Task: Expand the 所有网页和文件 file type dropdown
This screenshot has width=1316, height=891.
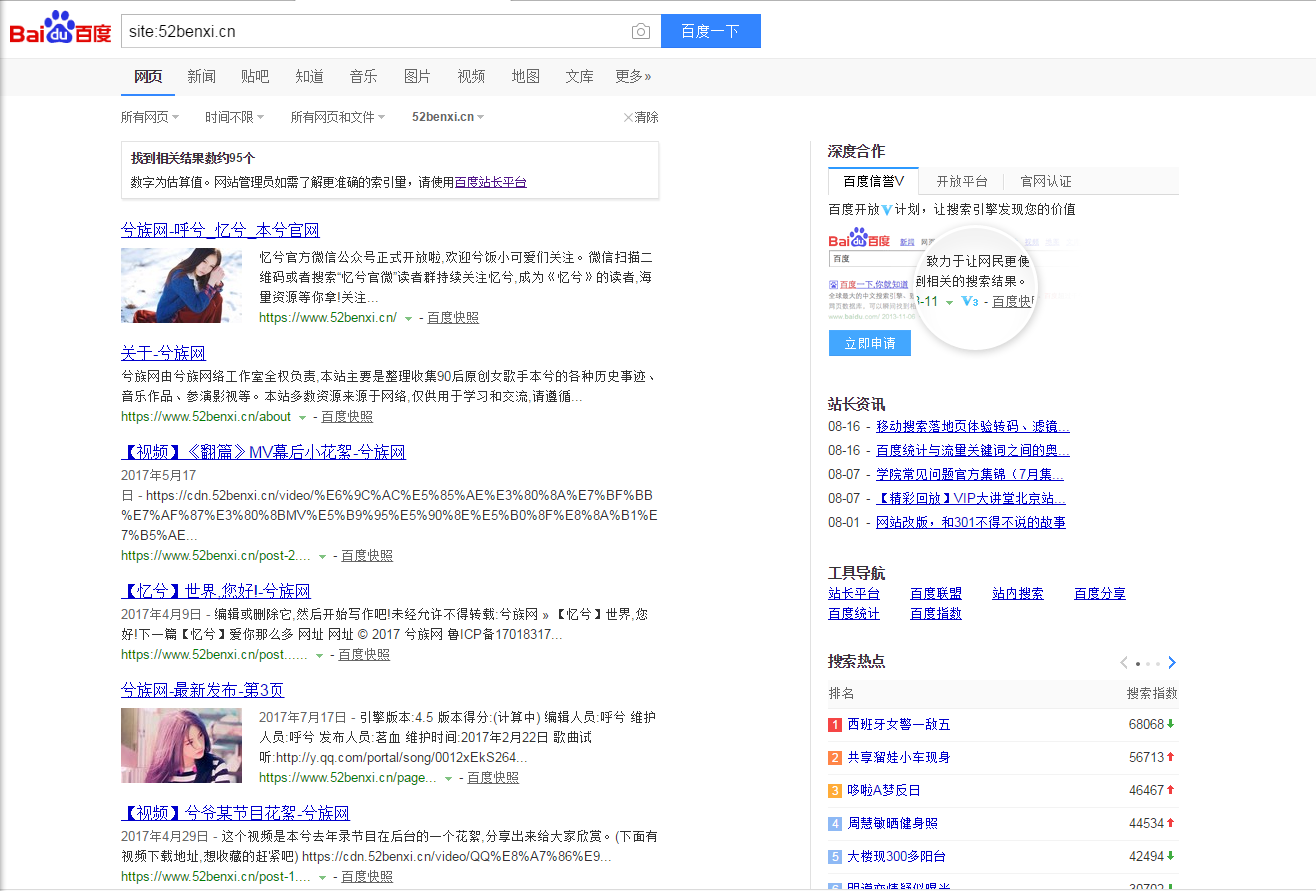Action: click(x=338, y=117)
